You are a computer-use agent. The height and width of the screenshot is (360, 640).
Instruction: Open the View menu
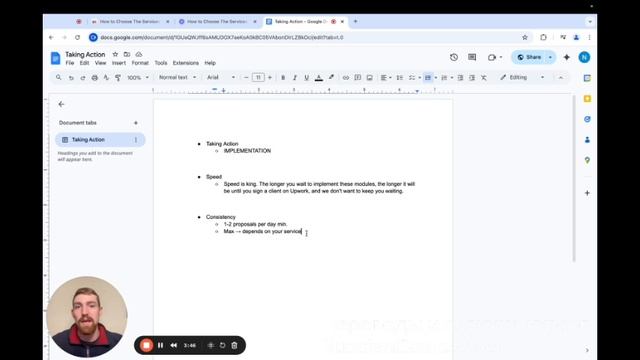tap(100, 63)
